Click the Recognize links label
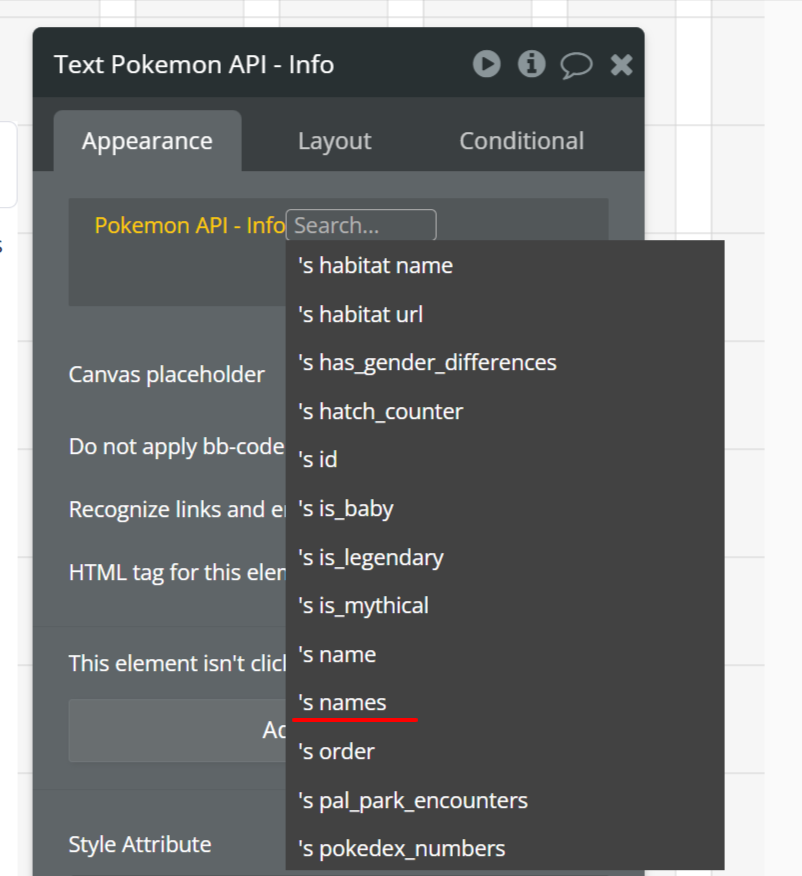The height and width of the screenshot is (876, 802). pyautogui.click(x=177, y=510)
